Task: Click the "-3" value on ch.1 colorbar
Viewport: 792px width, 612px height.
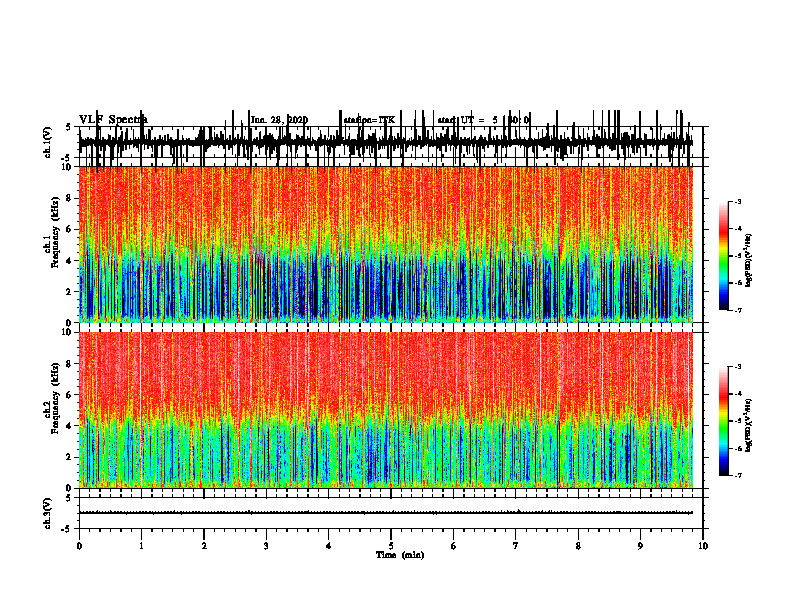Action: pyautogui.click(x=738, y=201)
